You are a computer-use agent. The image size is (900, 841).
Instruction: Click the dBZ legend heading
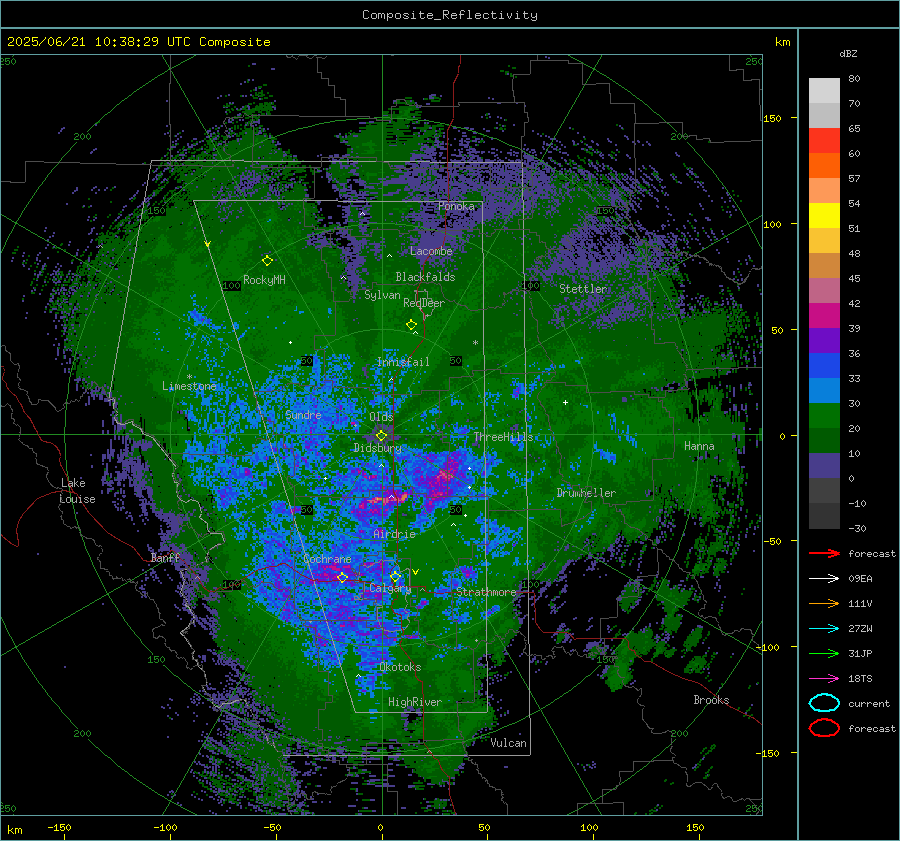point(848,53)
